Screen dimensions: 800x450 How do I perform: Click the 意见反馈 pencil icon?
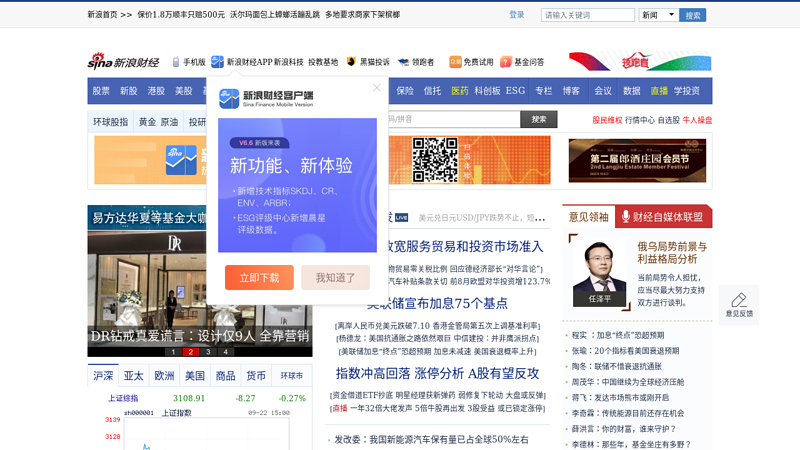739,300
